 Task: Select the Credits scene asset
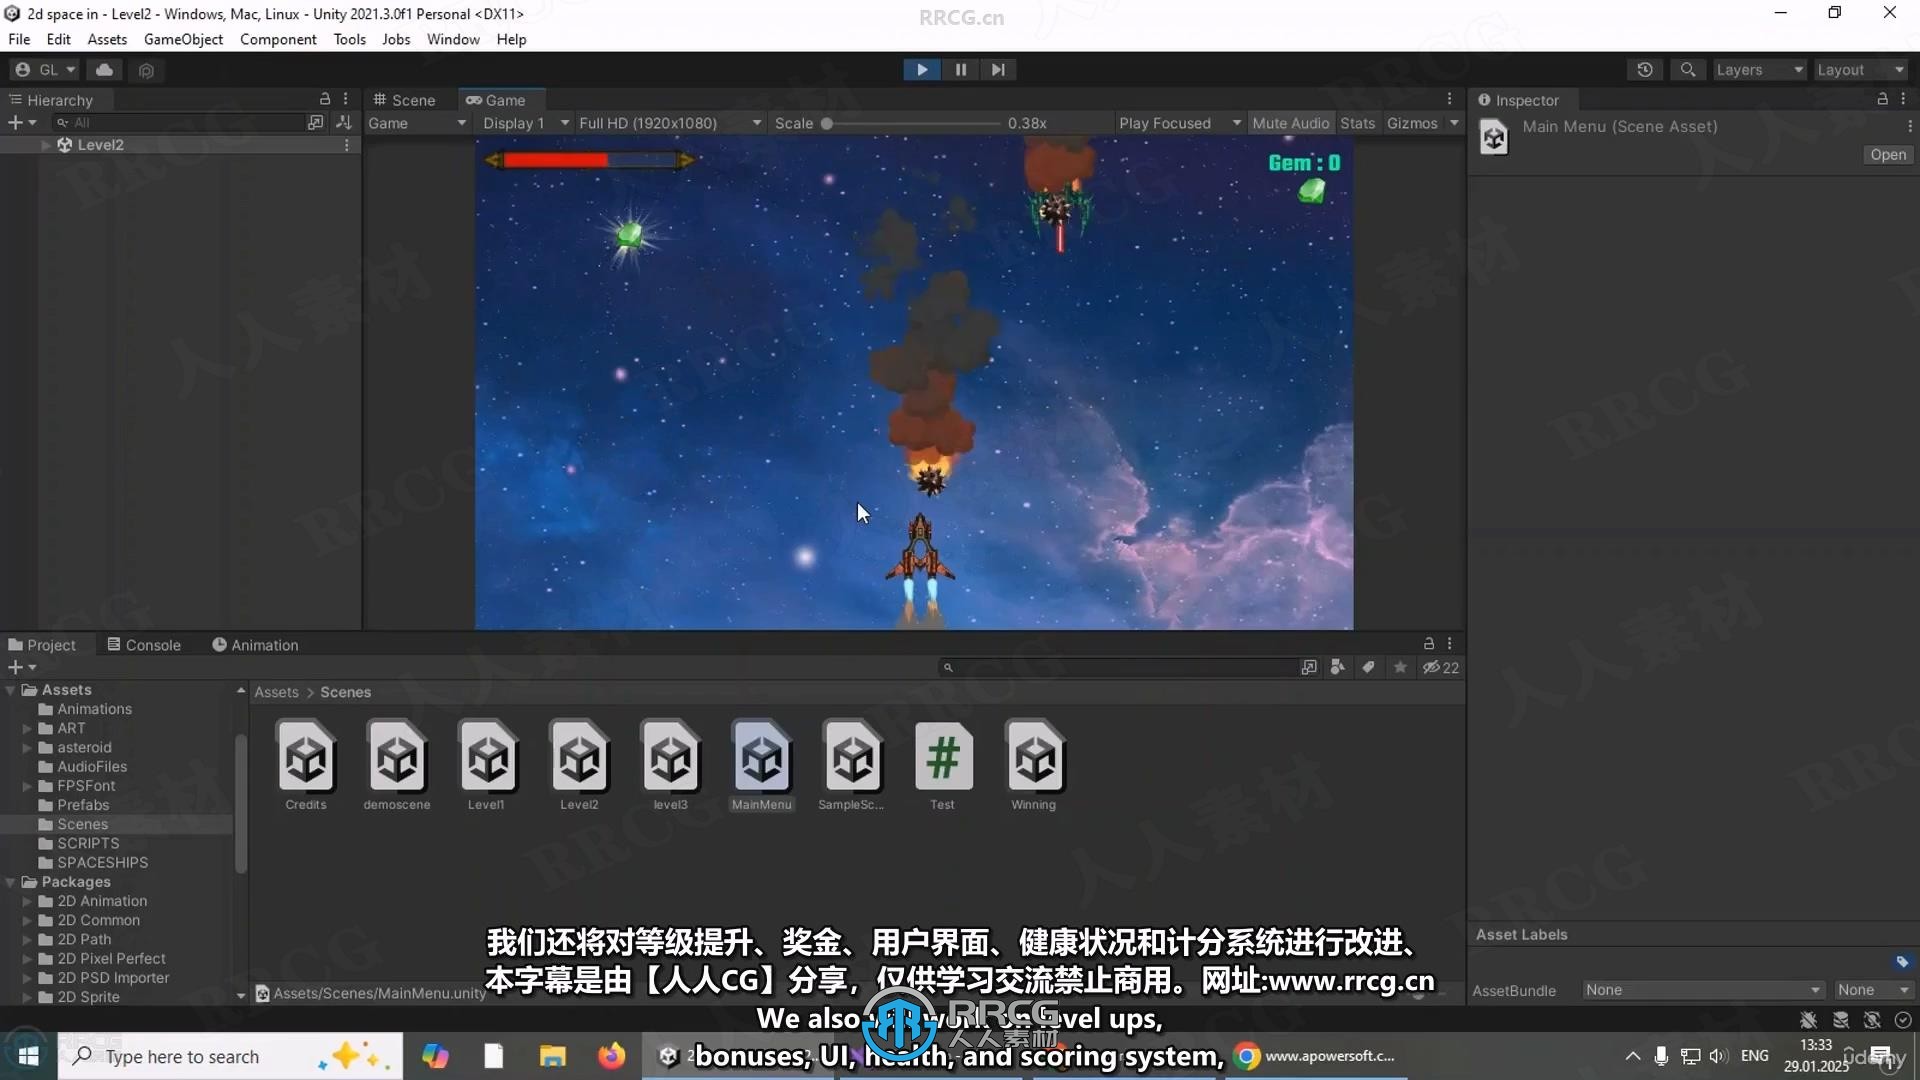[x=306, y=766]
